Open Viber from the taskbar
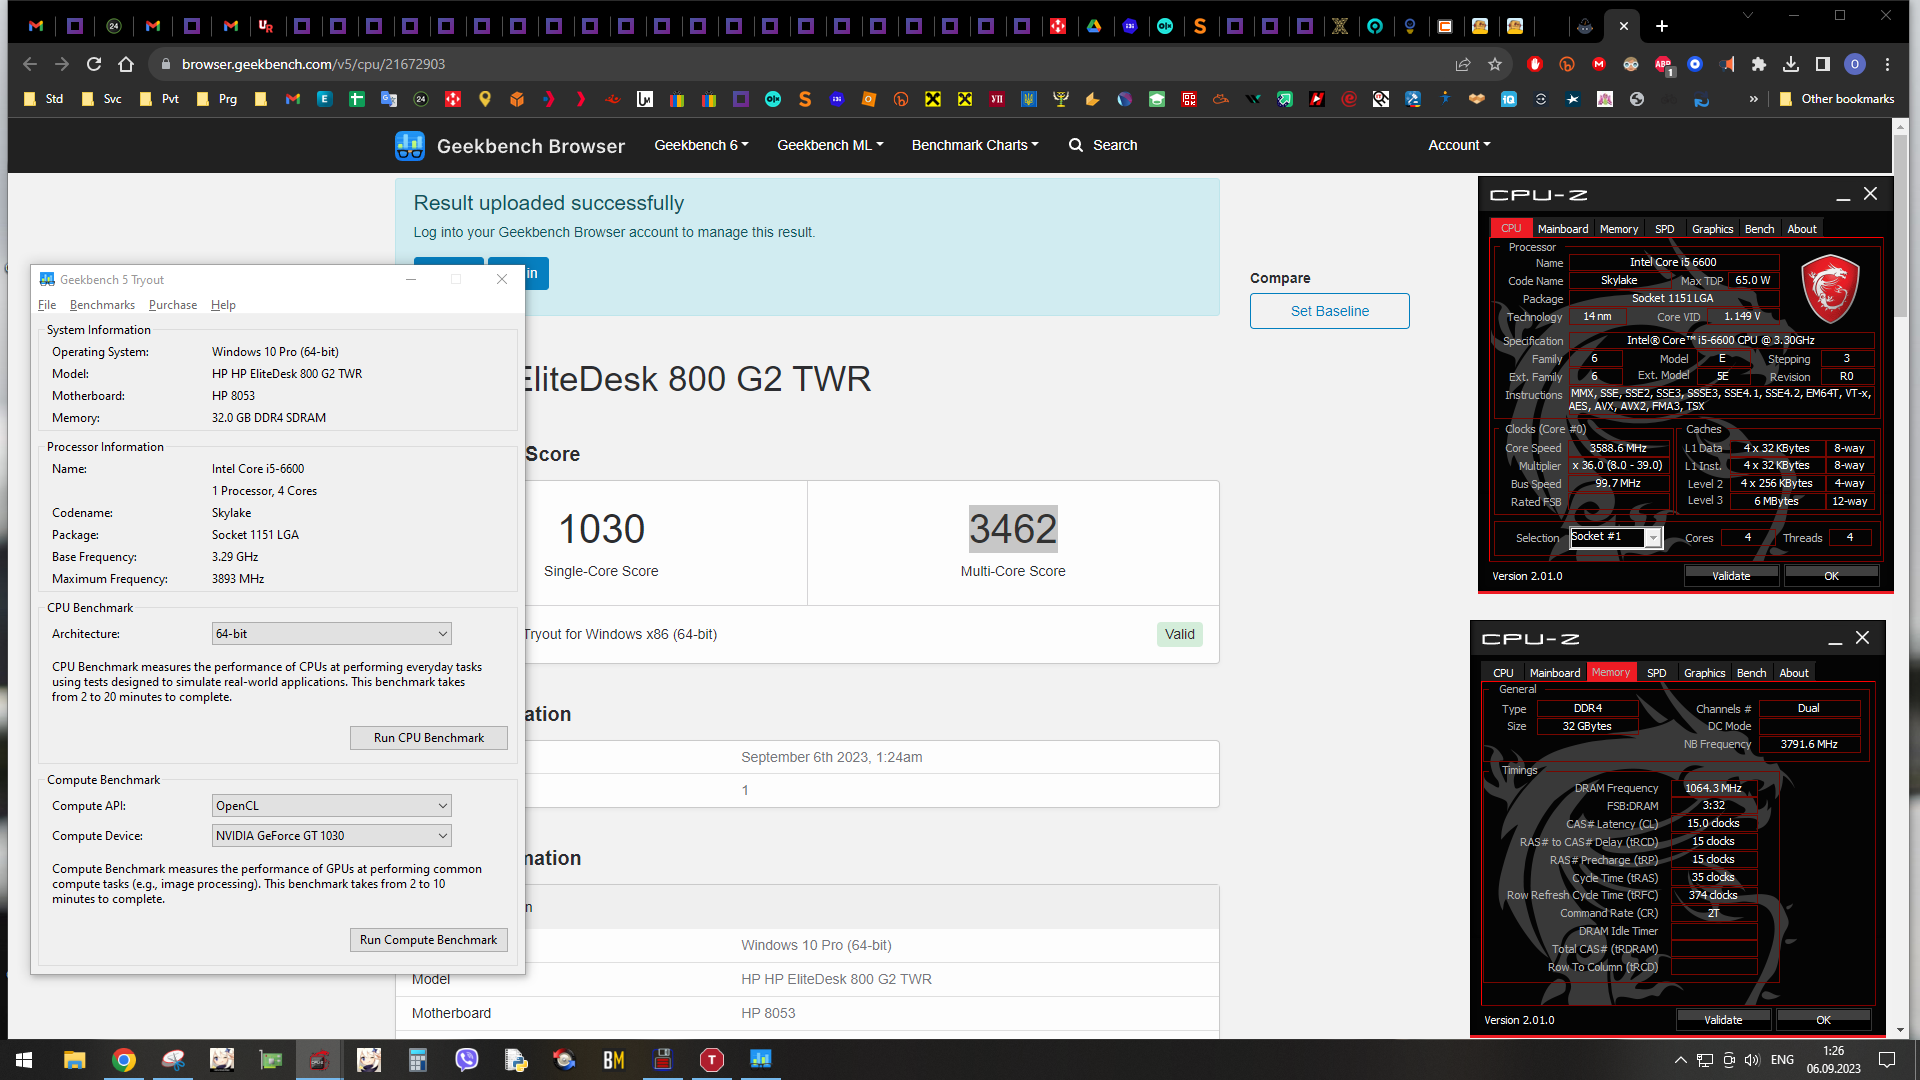This screenshot has width=1920, height=1080. pyautogui.click(x=467, y=1060)
